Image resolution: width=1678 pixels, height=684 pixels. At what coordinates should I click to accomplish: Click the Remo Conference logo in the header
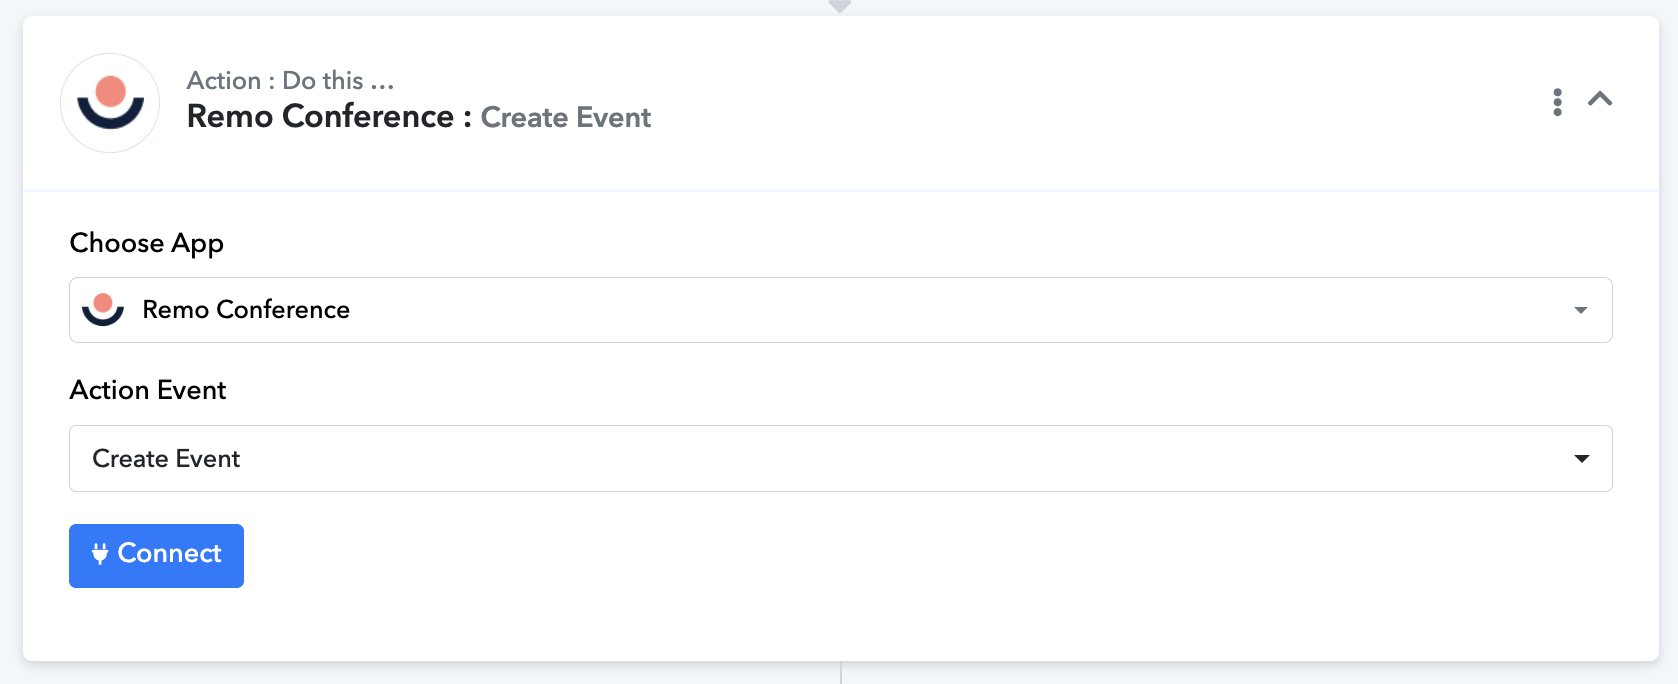point(110,103)
